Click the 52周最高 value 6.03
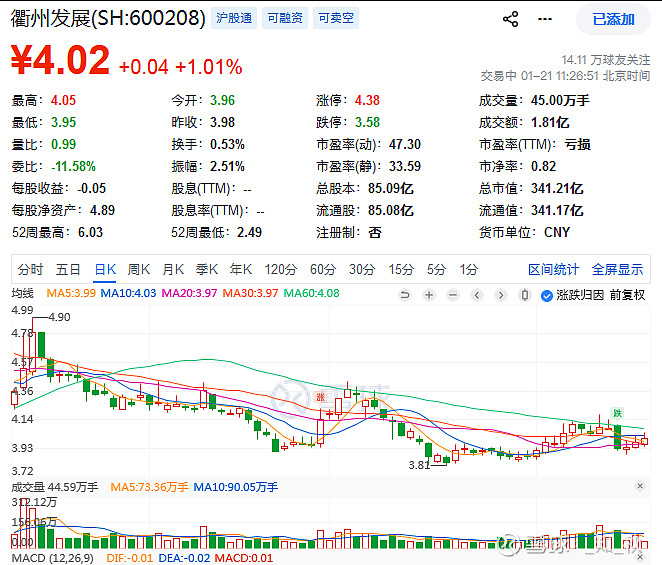 [90, 232]
